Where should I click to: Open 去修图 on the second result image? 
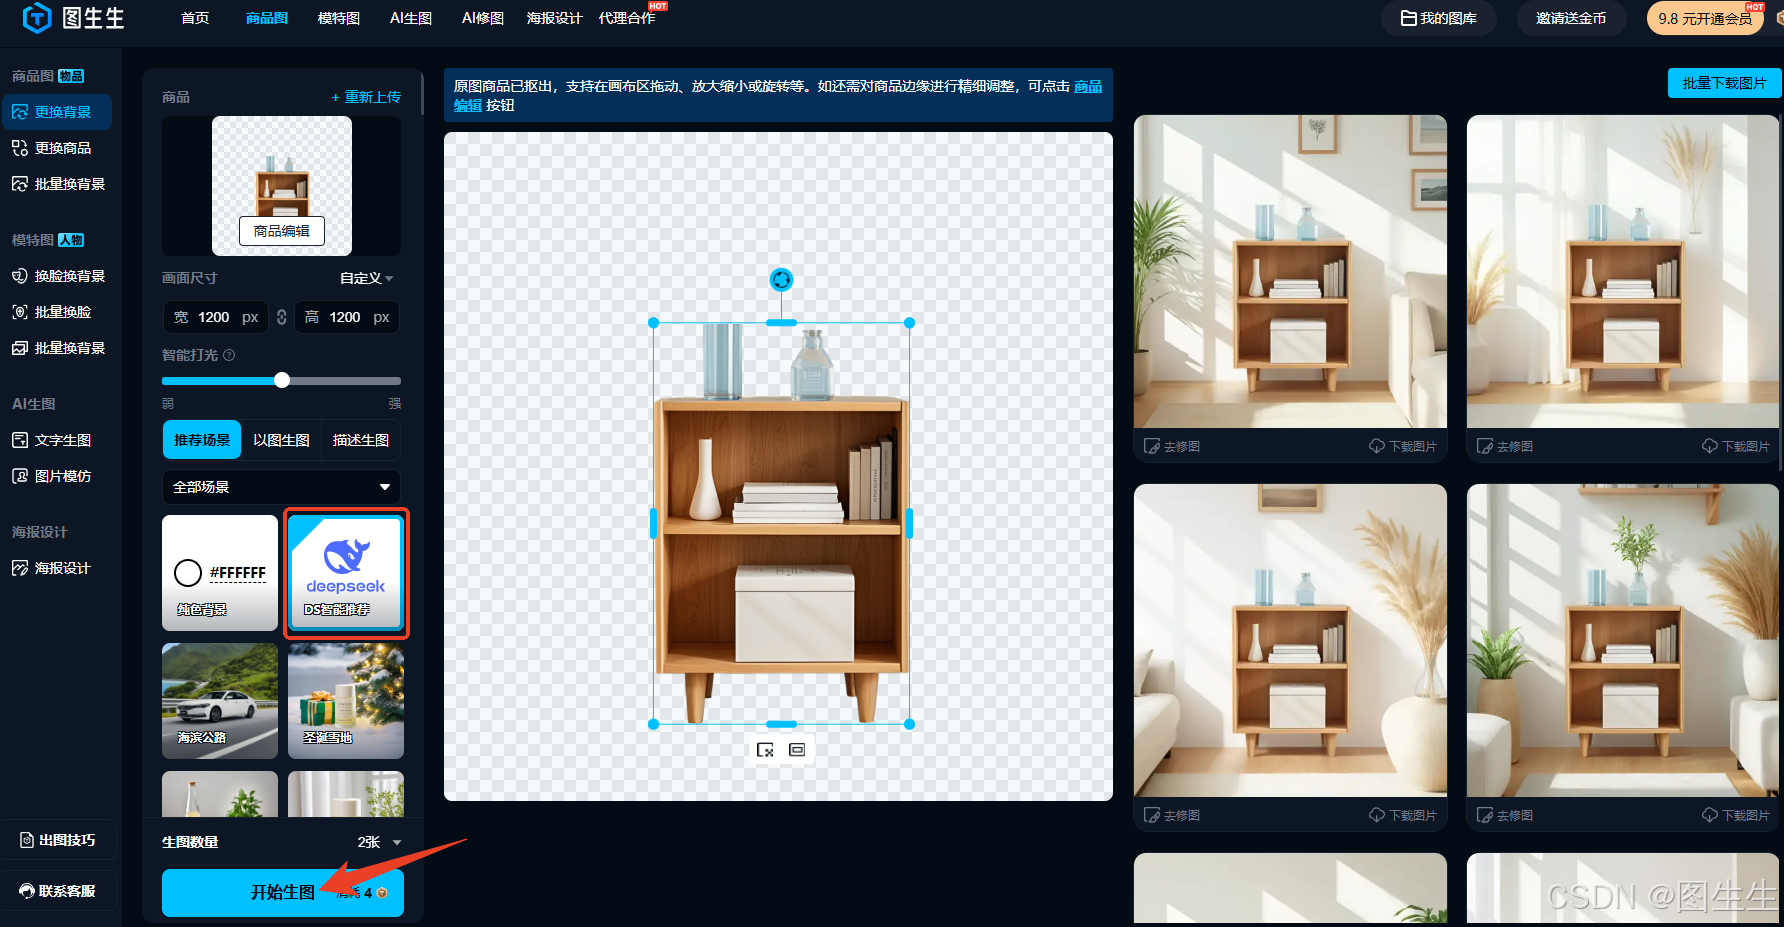[x=1505, y=446]
